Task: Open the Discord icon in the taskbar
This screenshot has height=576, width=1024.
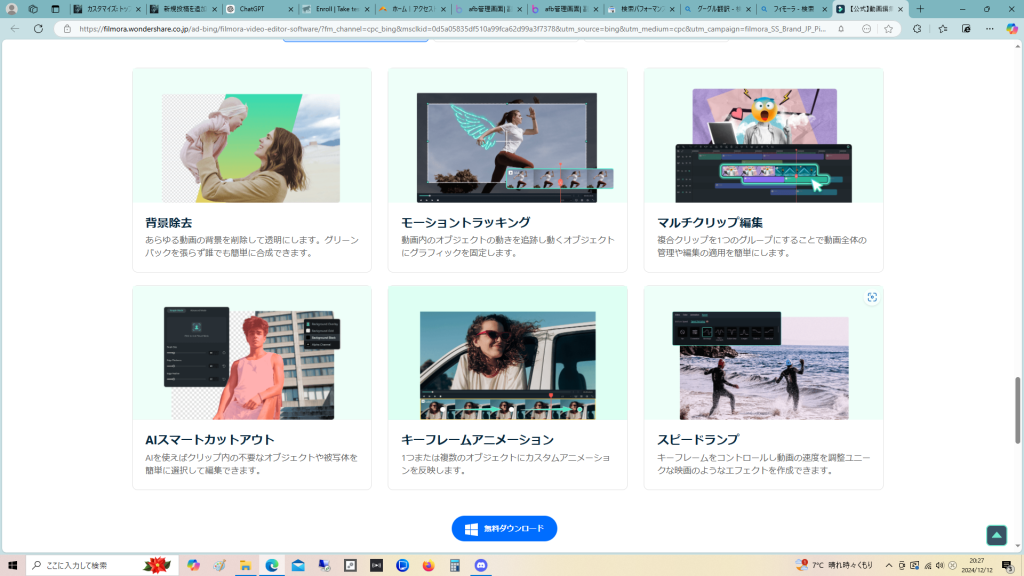Action: 480,565
